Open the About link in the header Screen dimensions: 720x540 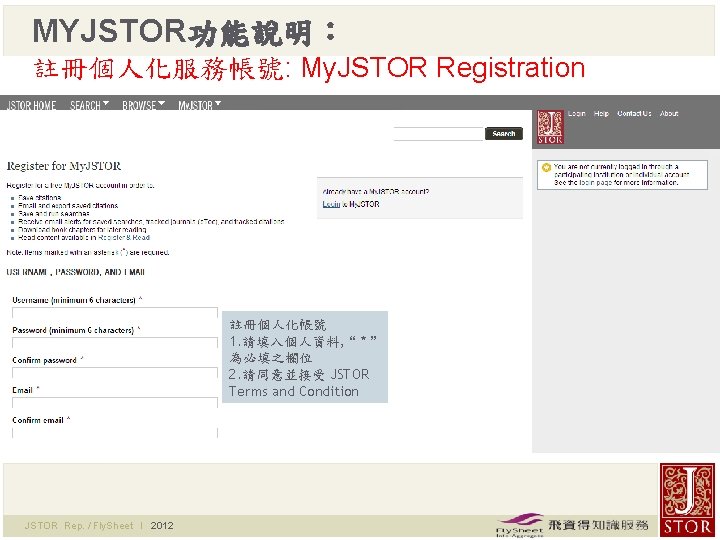click(x=669, y=113)
